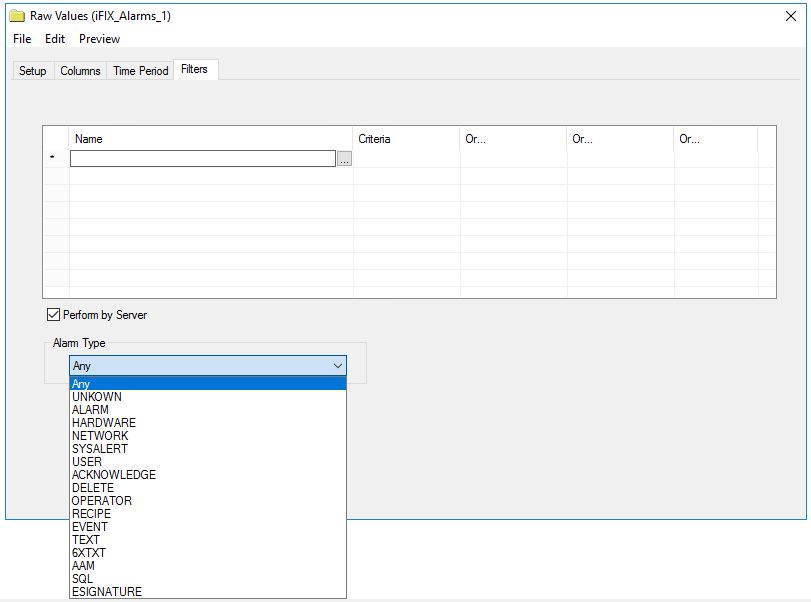
Task: Pick OPERATOR in the alarm type list
Action: coord(208,501)
